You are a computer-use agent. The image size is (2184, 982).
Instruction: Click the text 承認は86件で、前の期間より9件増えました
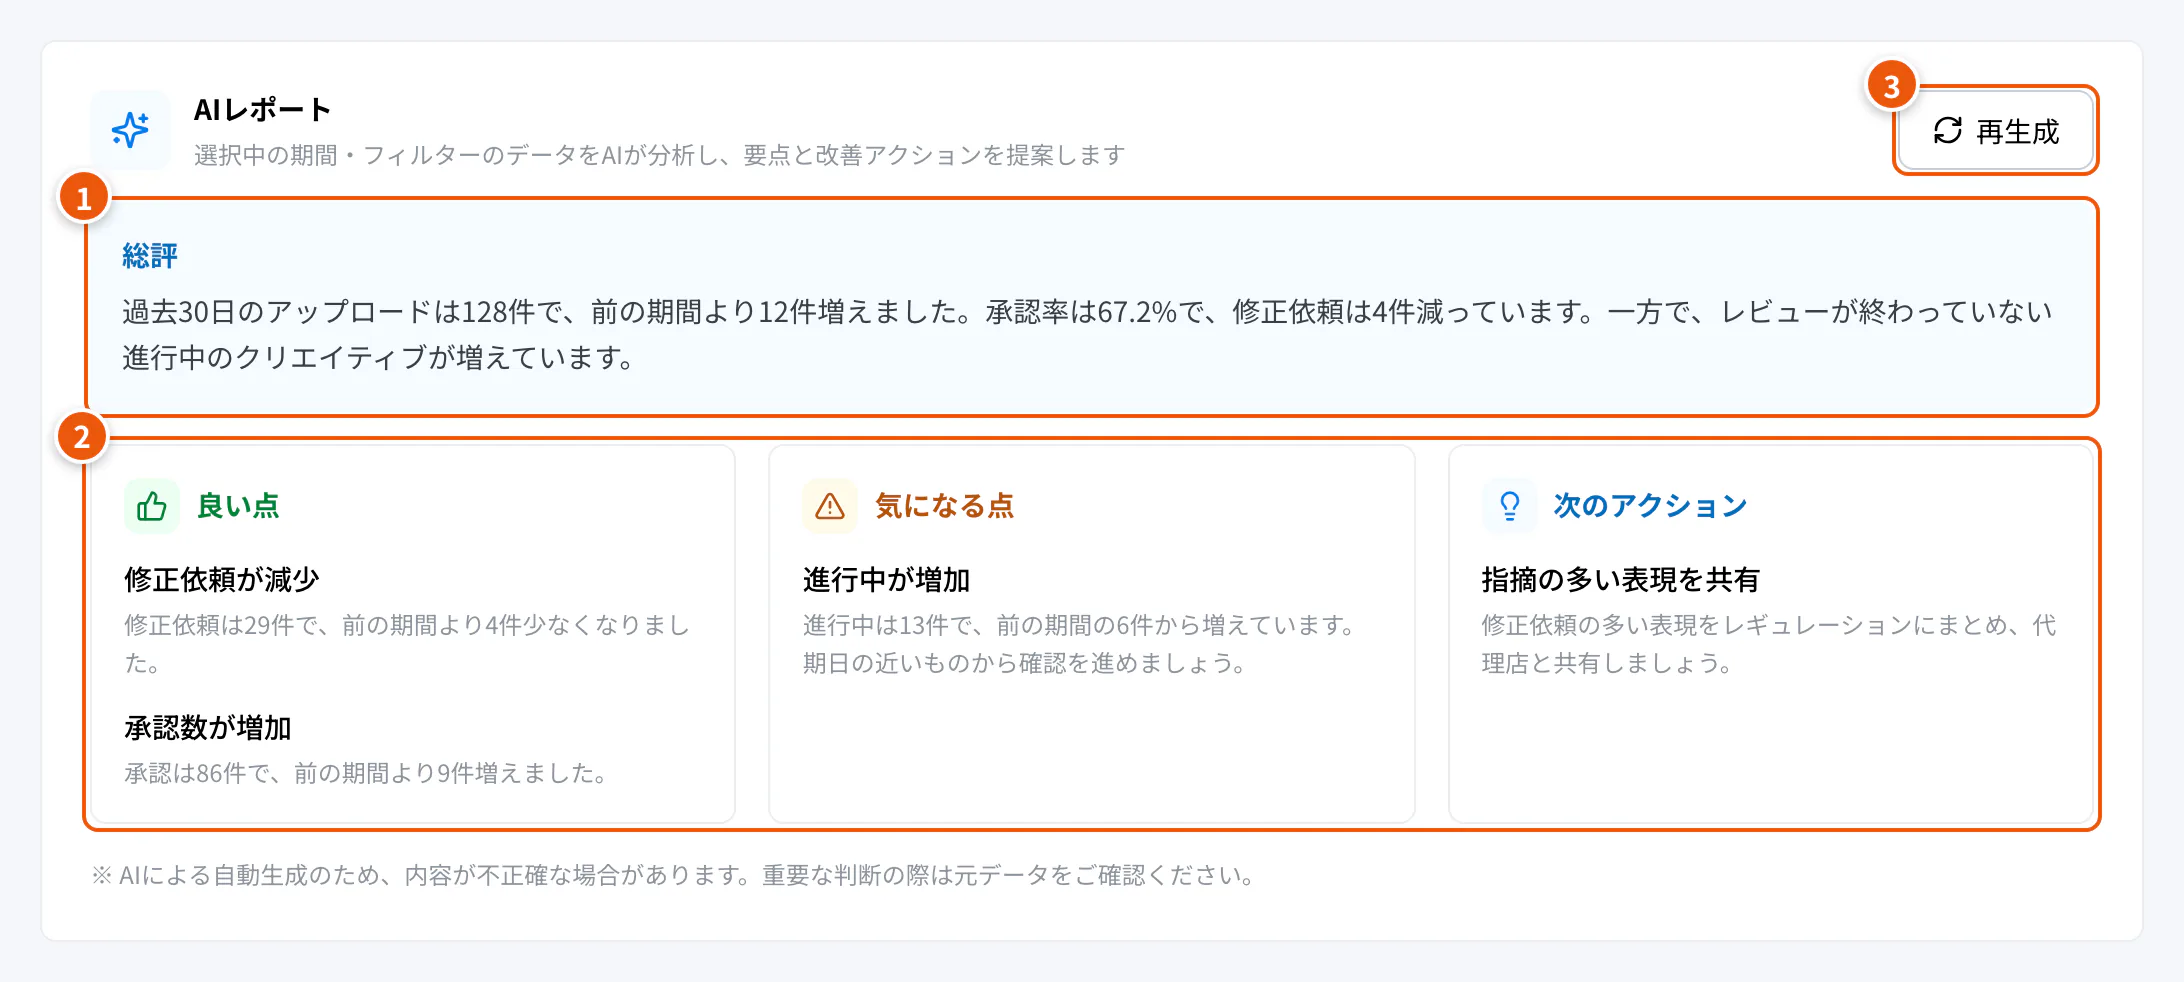coord(366,773)
